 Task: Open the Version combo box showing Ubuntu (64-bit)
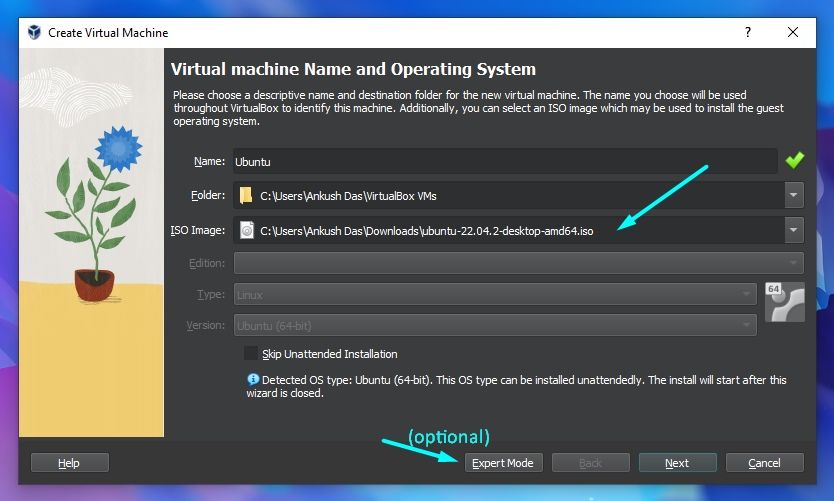495,325
